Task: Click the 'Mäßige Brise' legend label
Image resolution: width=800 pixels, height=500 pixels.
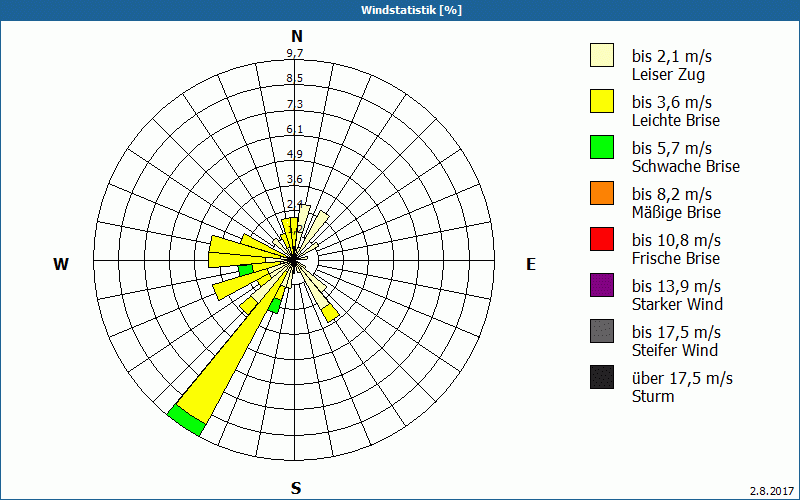Action: tap(676, 212)
